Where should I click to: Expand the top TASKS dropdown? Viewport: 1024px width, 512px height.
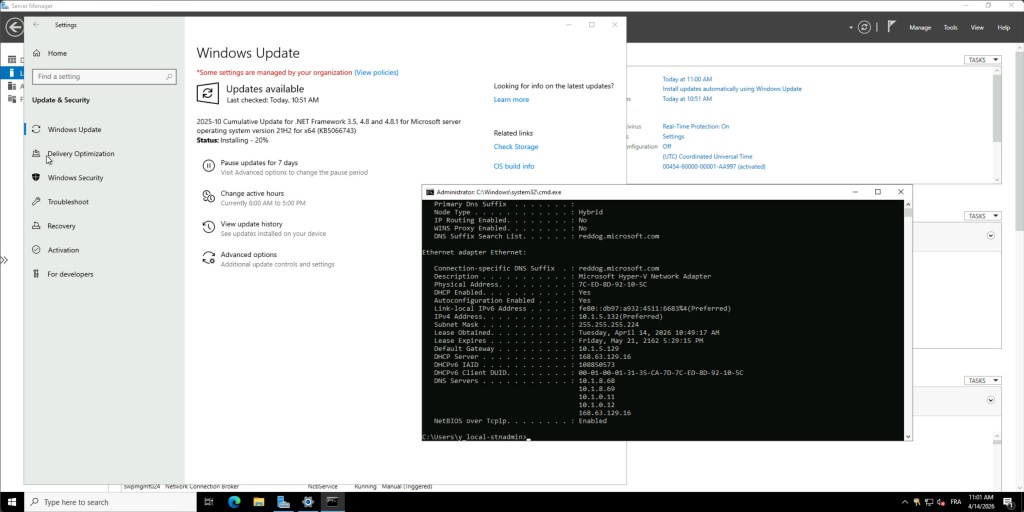[981, 60]
